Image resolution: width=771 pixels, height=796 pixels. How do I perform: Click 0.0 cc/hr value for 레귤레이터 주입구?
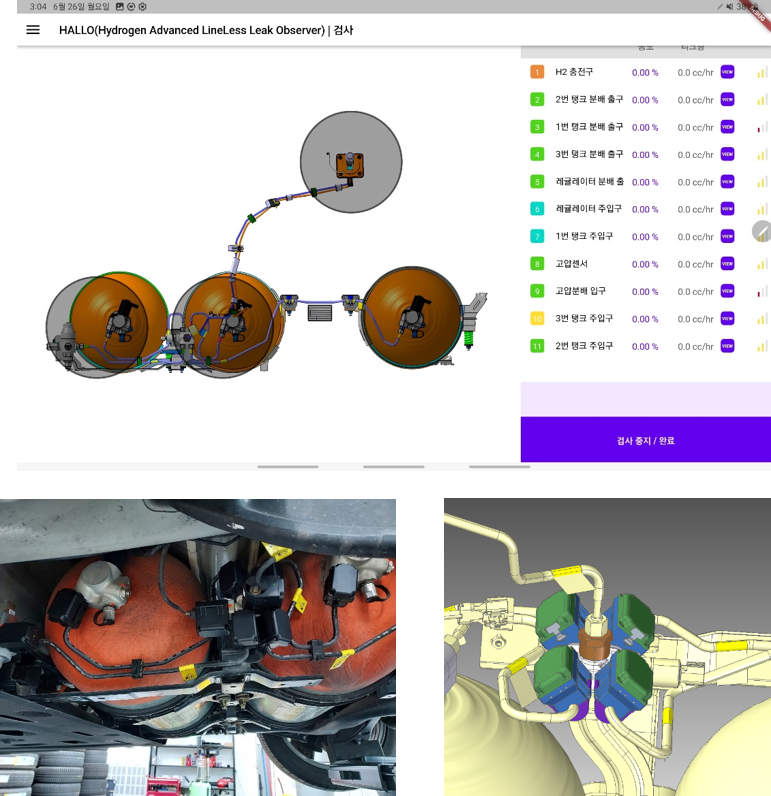click(x=695, y=209)
